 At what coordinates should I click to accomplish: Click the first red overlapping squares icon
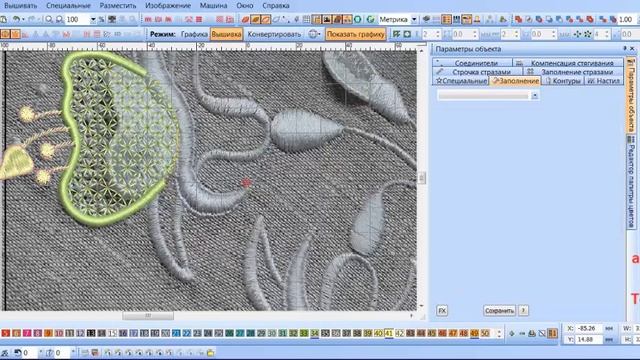coord(518,19)
